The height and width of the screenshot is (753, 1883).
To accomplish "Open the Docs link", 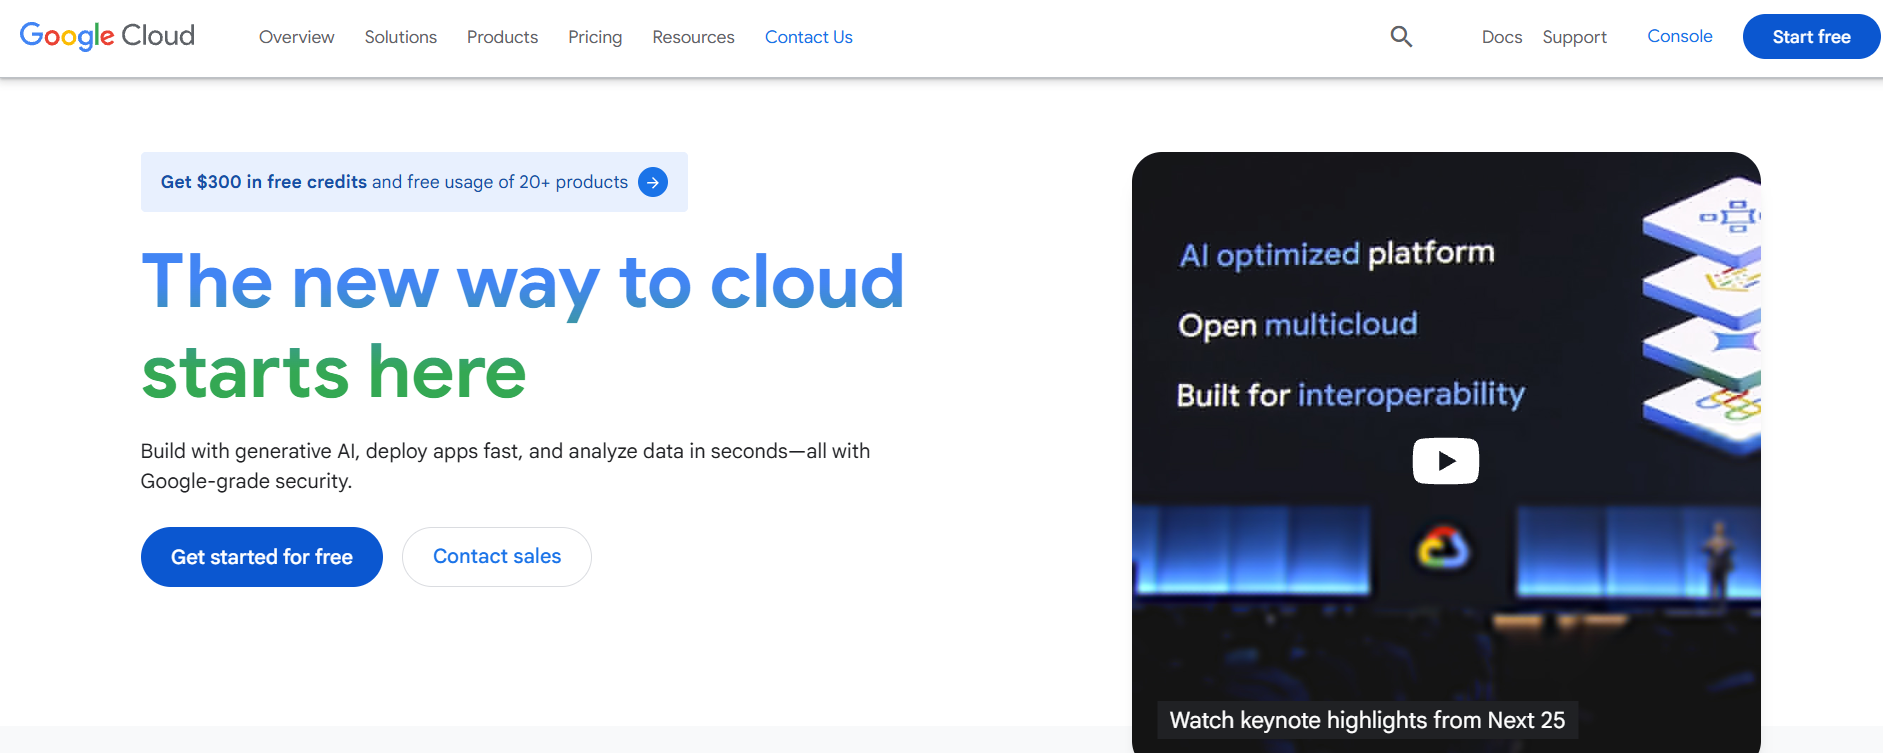I will coord(1501,37).
